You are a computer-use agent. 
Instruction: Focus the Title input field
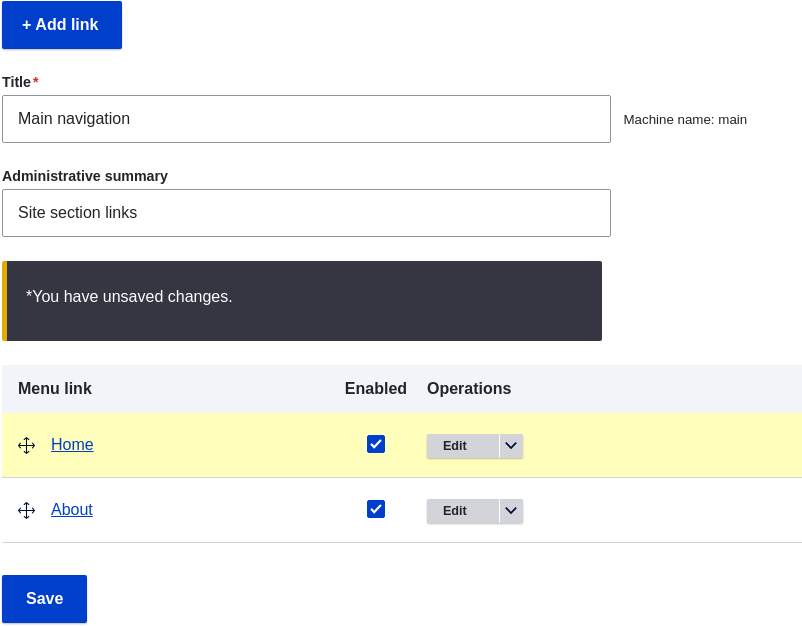coord(306,119)
